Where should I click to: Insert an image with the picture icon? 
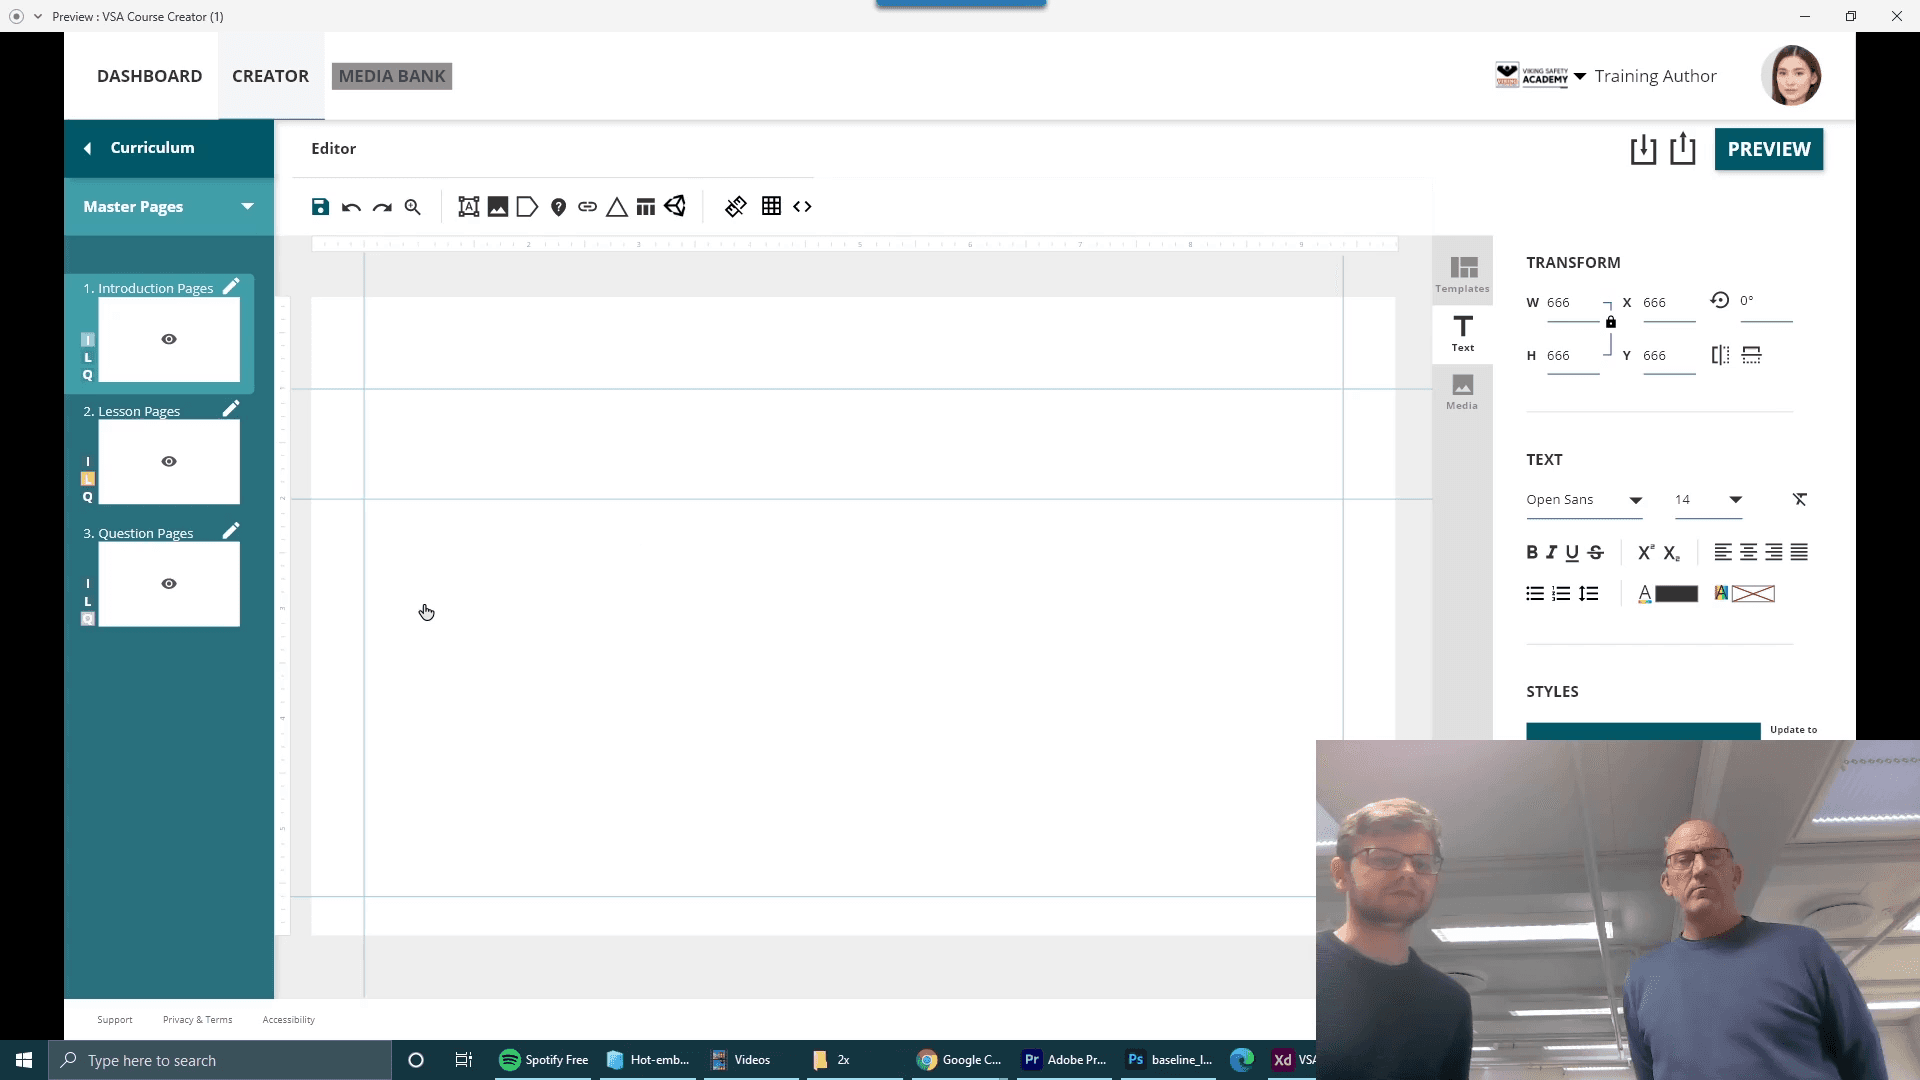pos(497,207)
